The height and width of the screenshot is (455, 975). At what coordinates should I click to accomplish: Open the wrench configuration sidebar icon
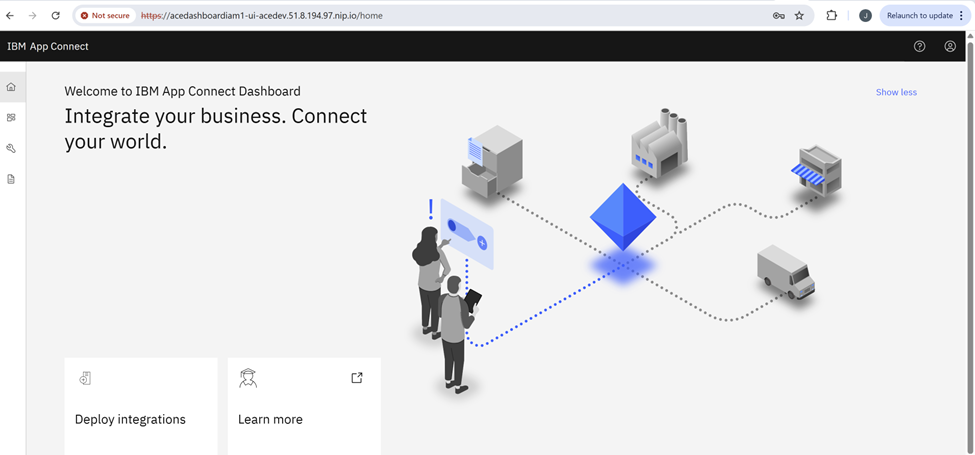point(11,149)
